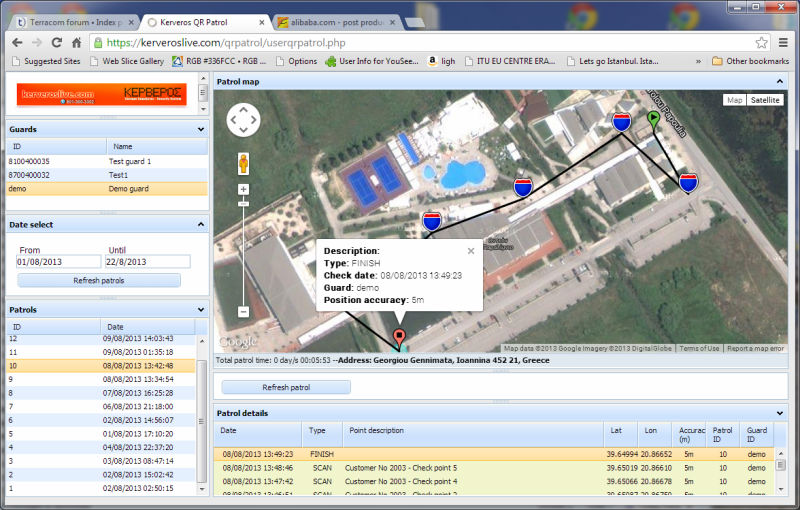Zoom out the map with minus button
This screenshot has width=800, height=510.
tap(243, 312)
